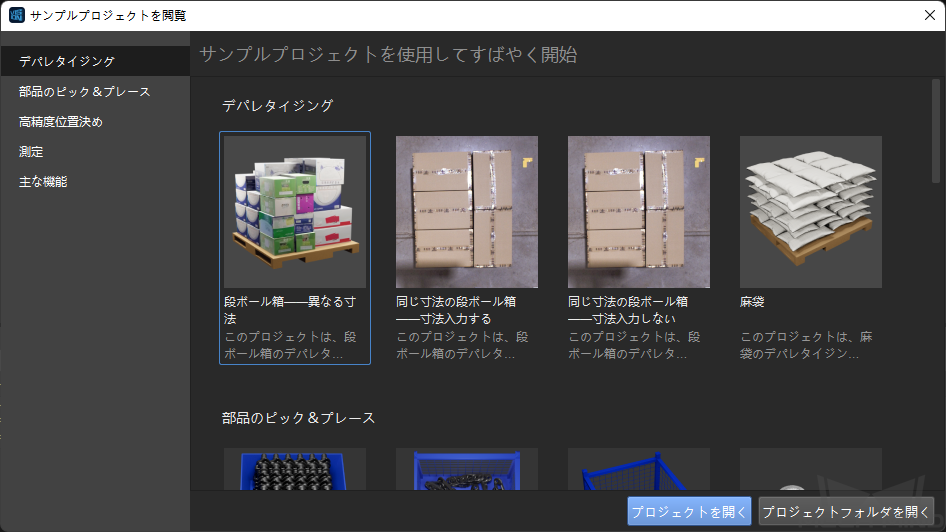Show 主な機能 category

pos(95,182)
